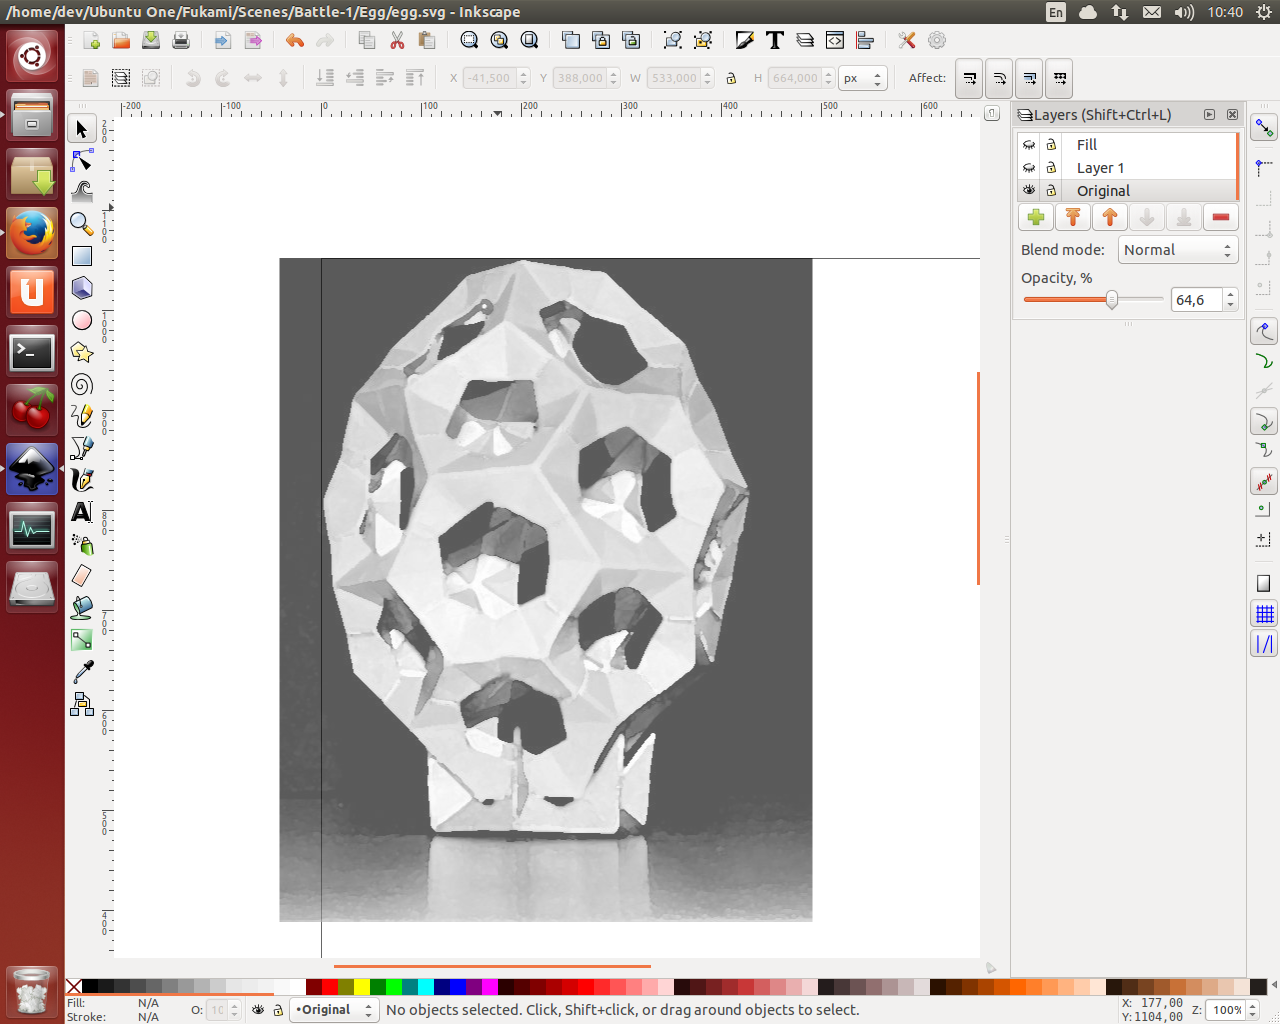Open the px units dropdown

click(863, 78)
